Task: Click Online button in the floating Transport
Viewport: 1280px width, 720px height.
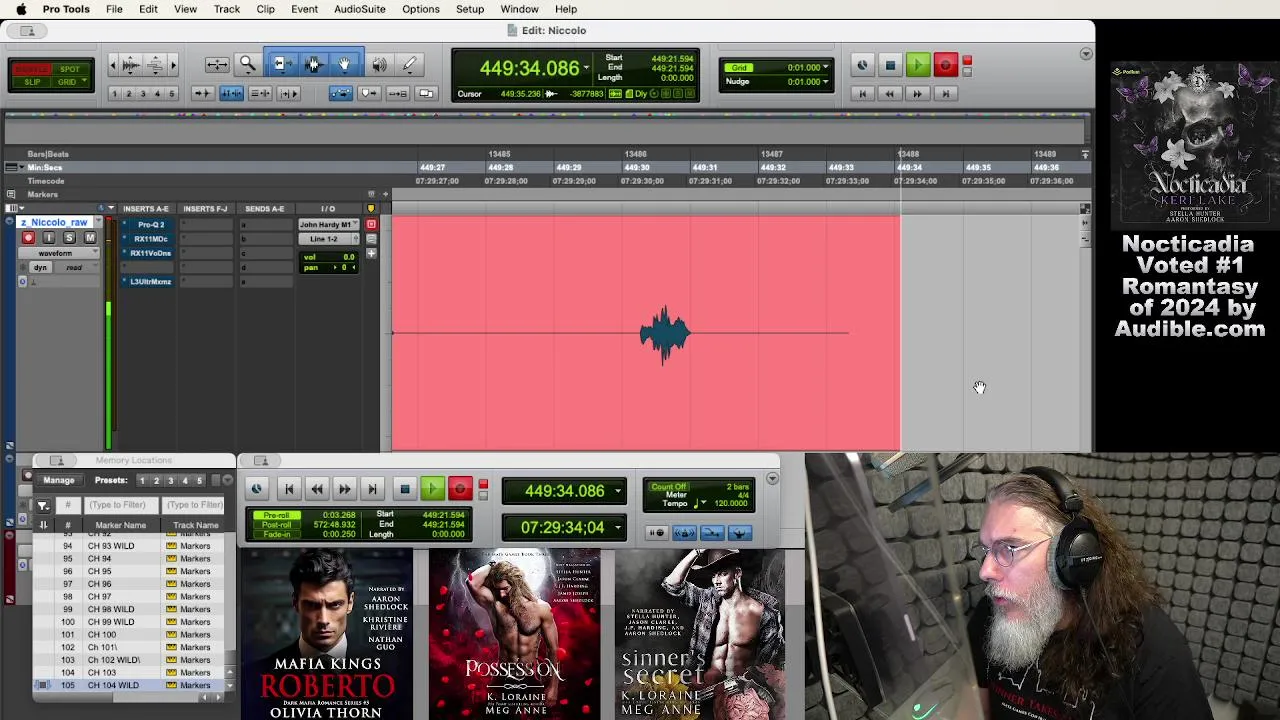Action: [x=257, y=489]
